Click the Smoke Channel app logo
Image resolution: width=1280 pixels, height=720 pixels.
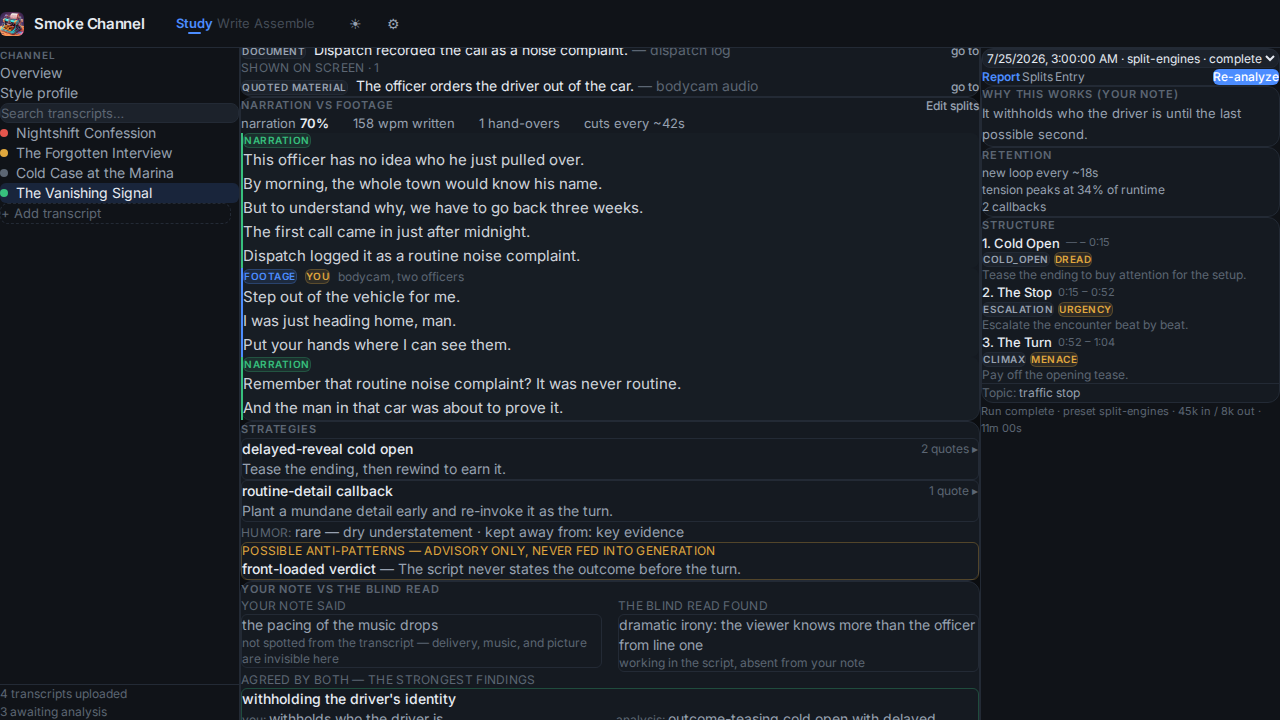12,24
